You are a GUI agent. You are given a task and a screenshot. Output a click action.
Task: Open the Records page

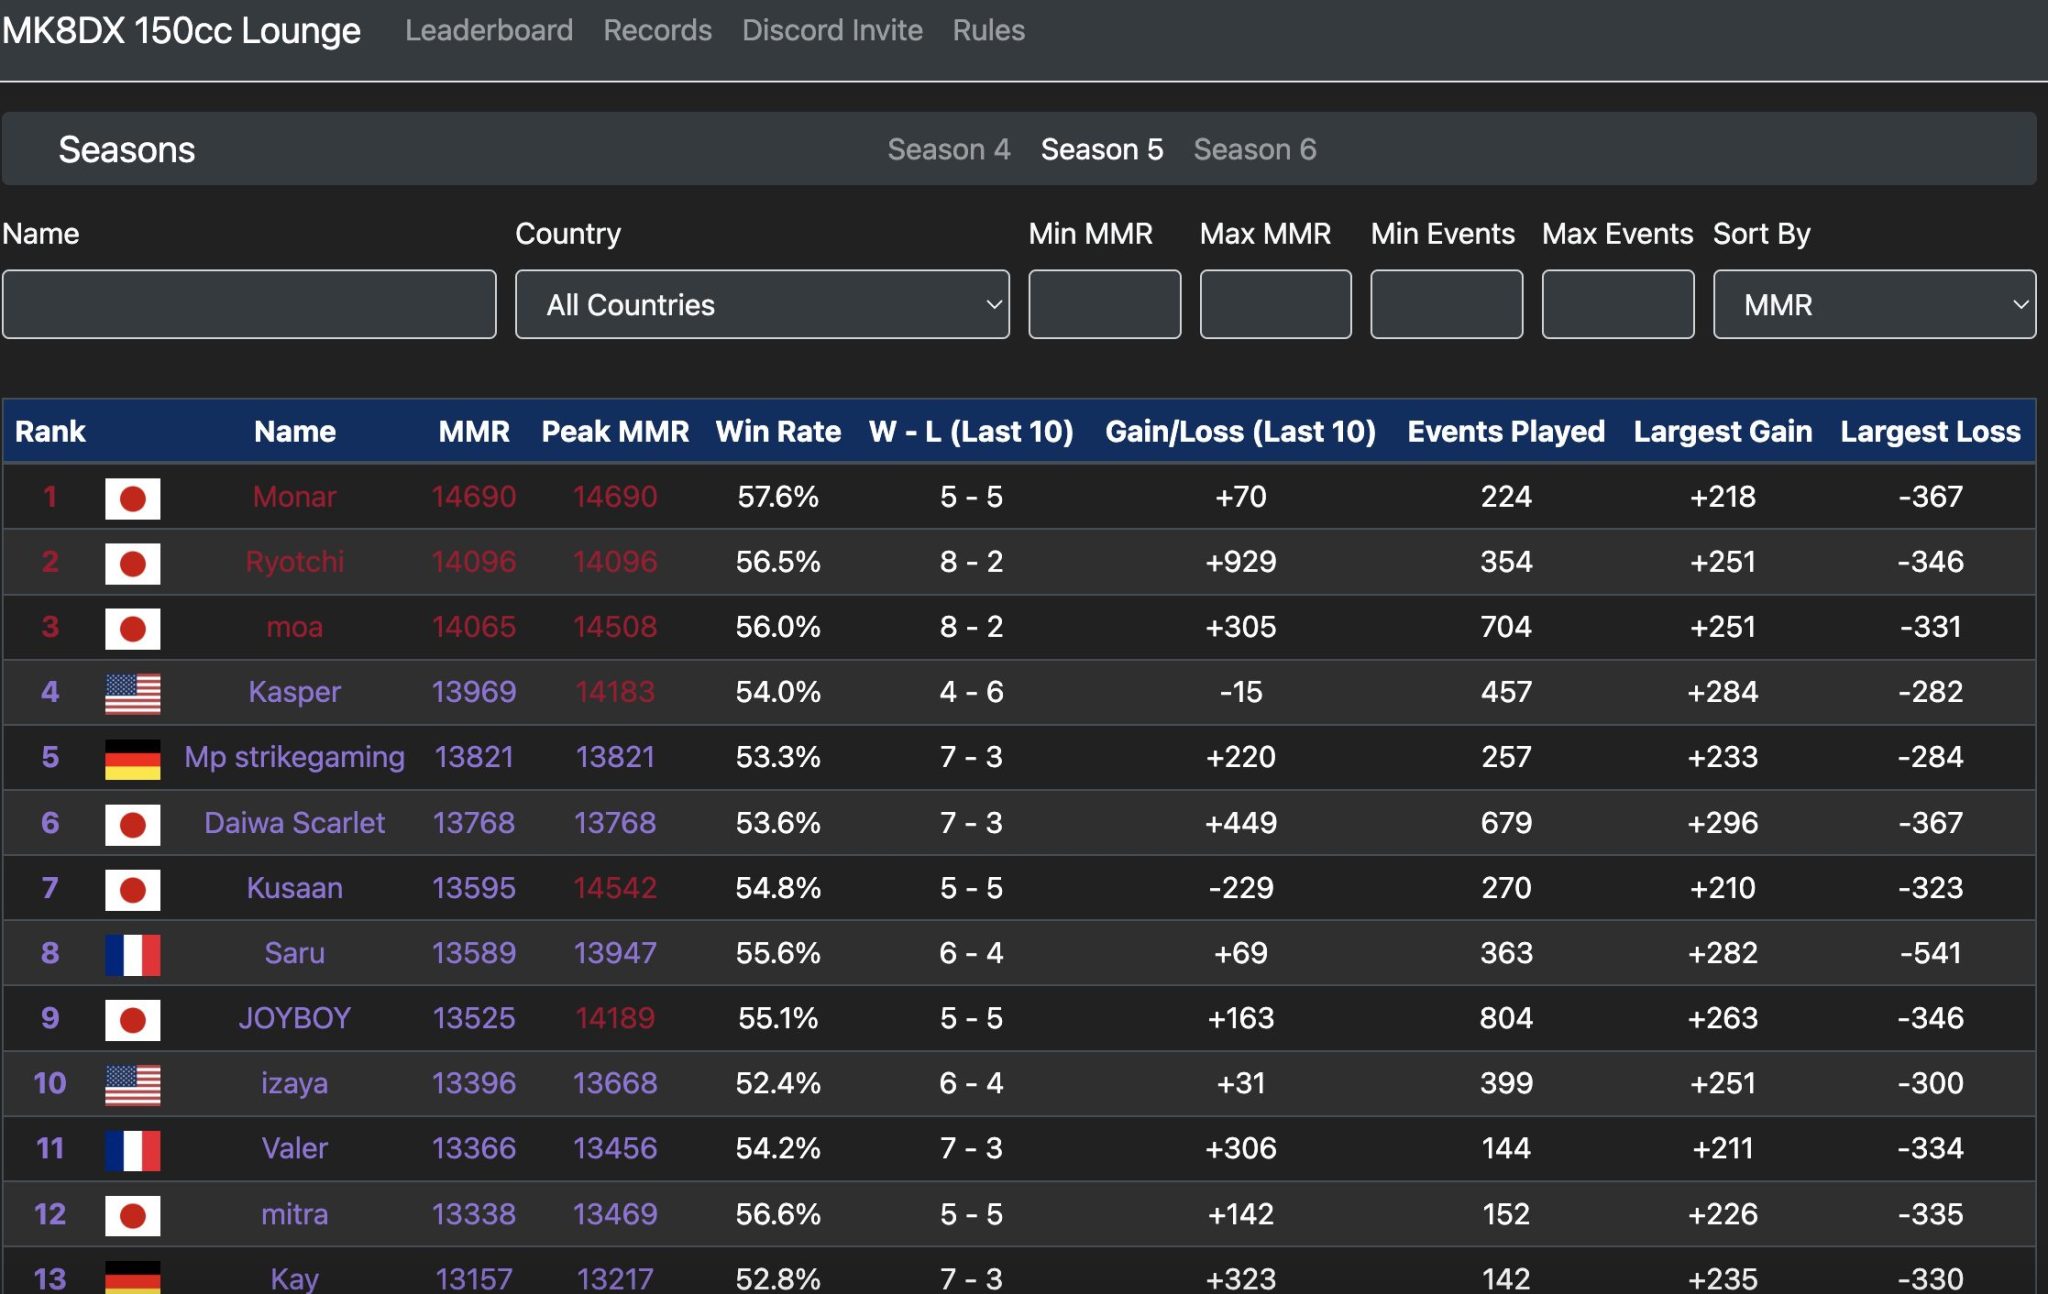(x=657, y=30)
